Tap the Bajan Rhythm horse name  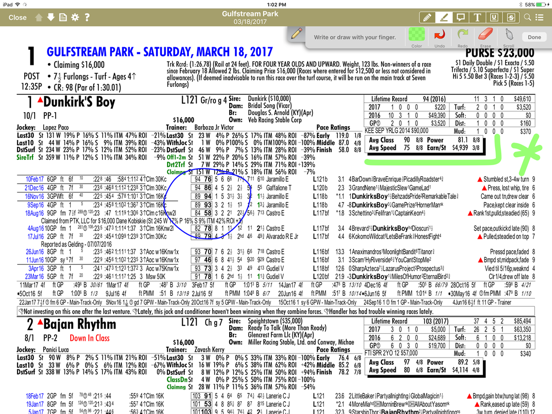80,324
